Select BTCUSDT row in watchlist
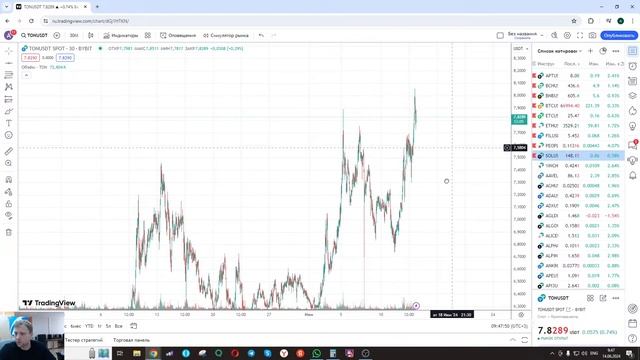The image size is (640, 360). [578, 106]
